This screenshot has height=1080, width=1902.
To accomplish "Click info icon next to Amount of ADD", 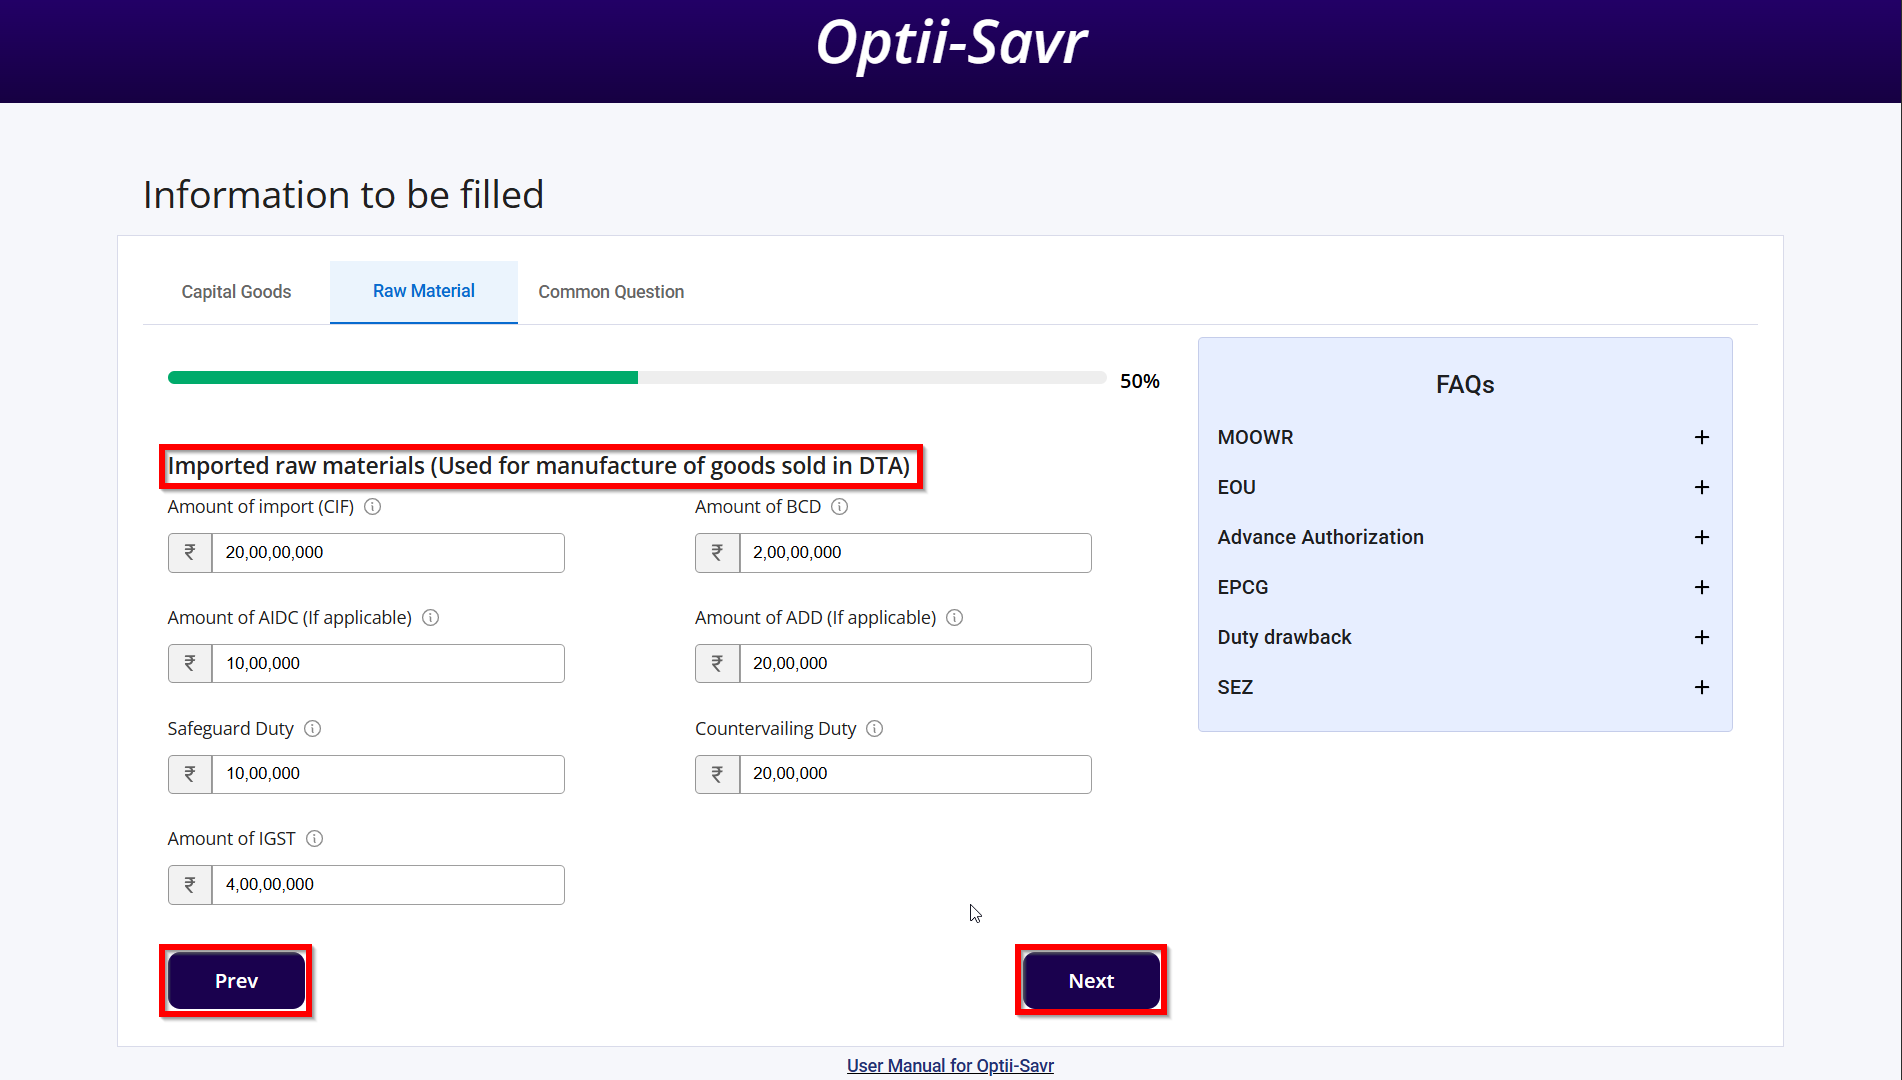I will [955, 618].
